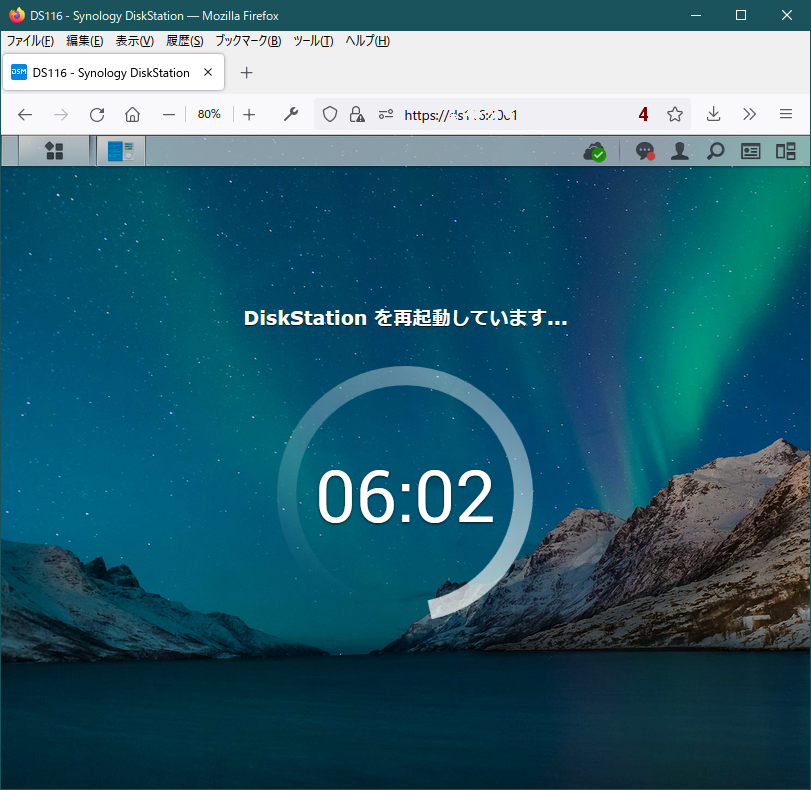This screenshot has width=811, height=790.
Task: Open the Control Panel taskbar app
Action: (x=121, y=151)
